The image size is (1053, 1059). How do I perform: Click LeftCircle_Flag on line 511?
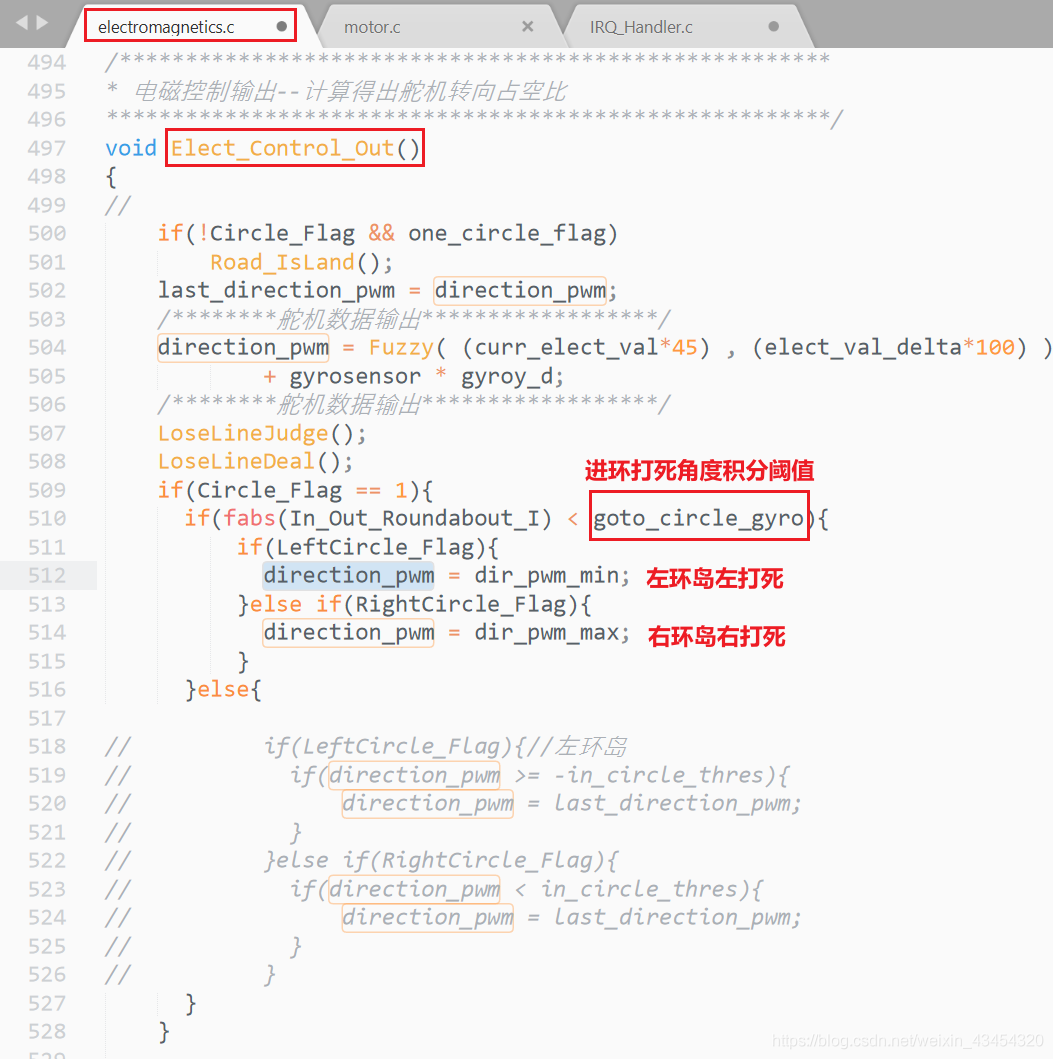[x=375, y=547]
